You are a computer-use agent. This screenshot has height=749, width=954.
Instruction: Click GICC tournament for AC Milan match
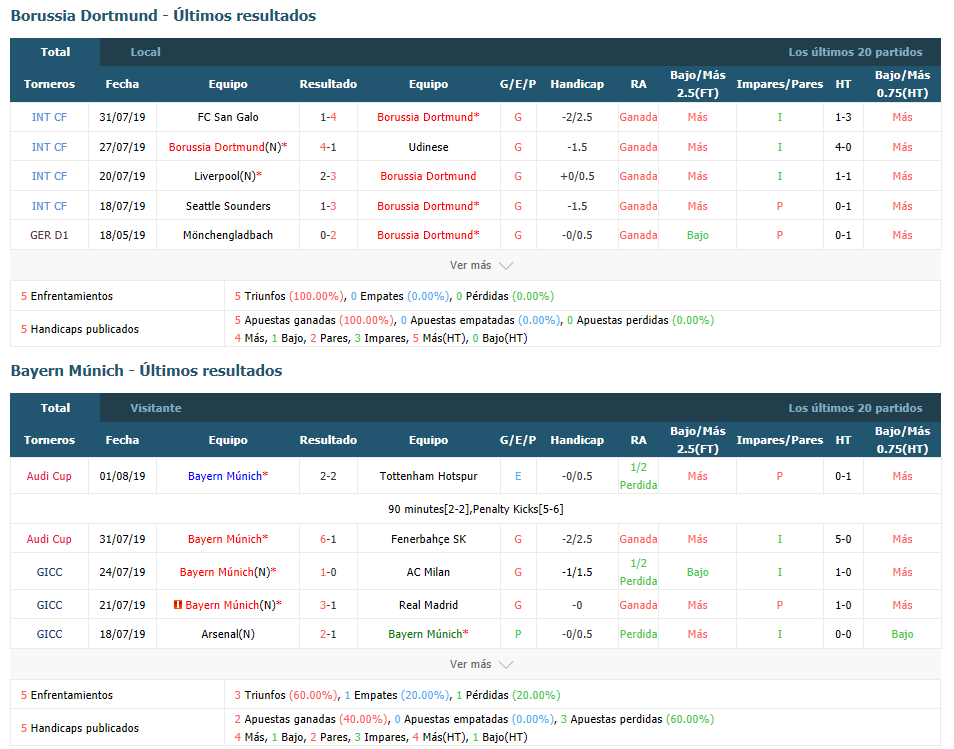[x=49, y=572]
